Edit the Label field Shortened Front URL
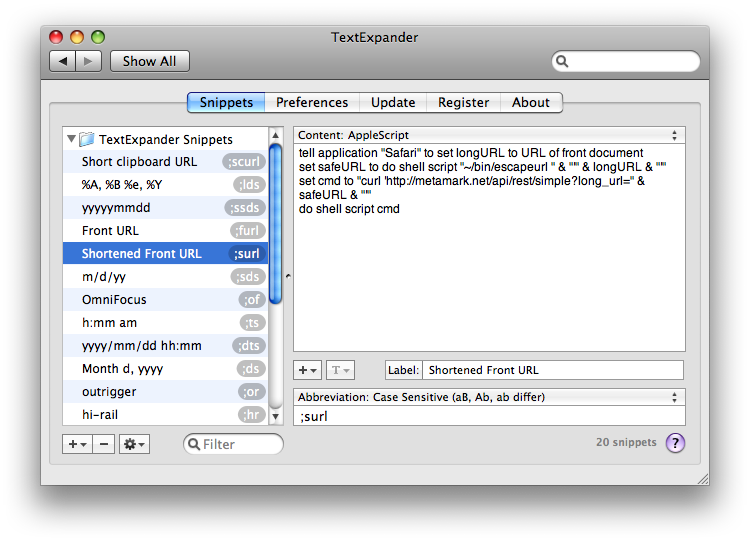This screenshot has width=750, height=541. 553,370
